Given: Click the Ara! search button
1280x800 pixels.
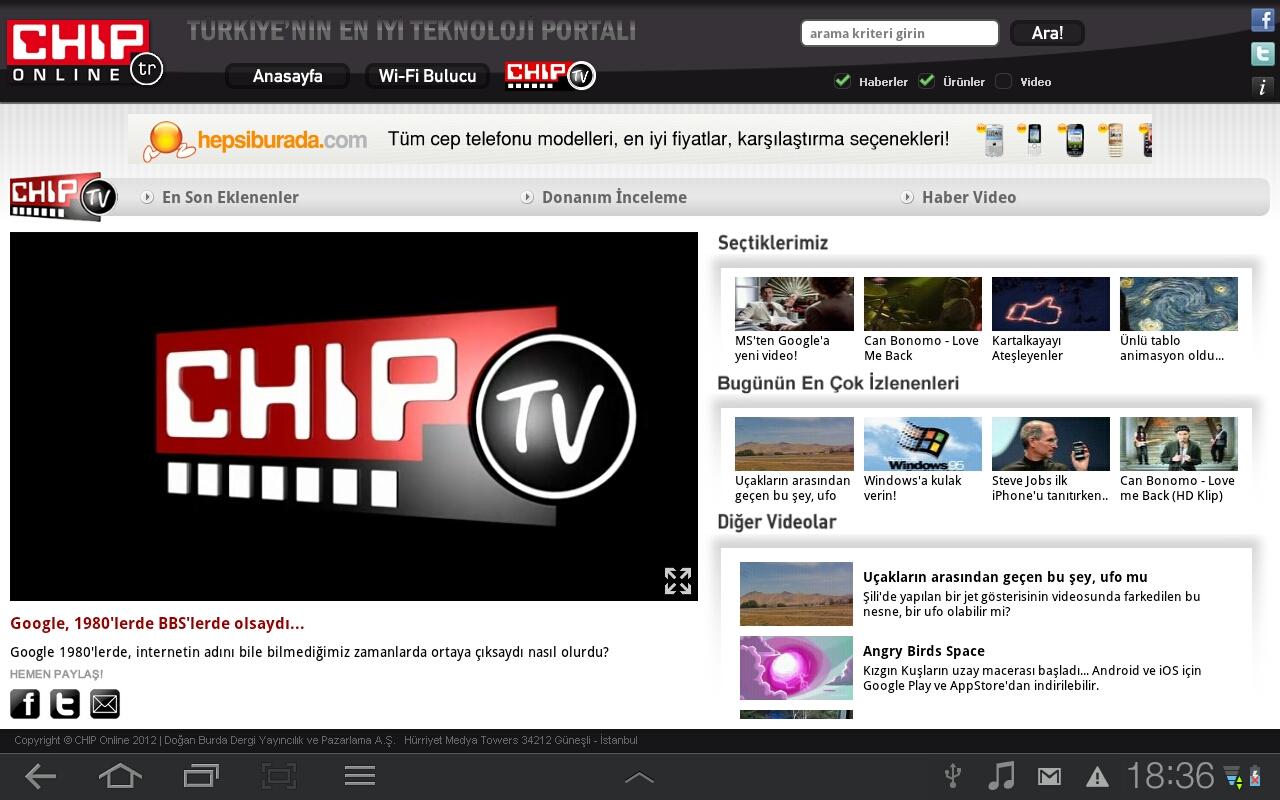Looking at the screenshot, I should (x=1047, y=33).
